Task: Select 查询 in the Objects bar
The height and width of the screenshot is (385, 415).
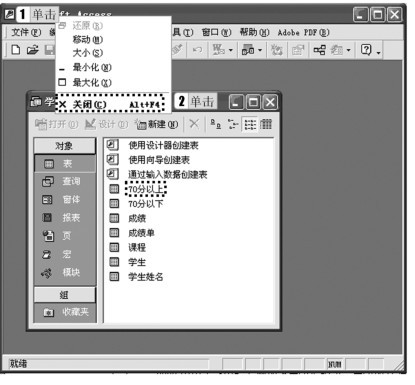Action: tap(65, 181)
